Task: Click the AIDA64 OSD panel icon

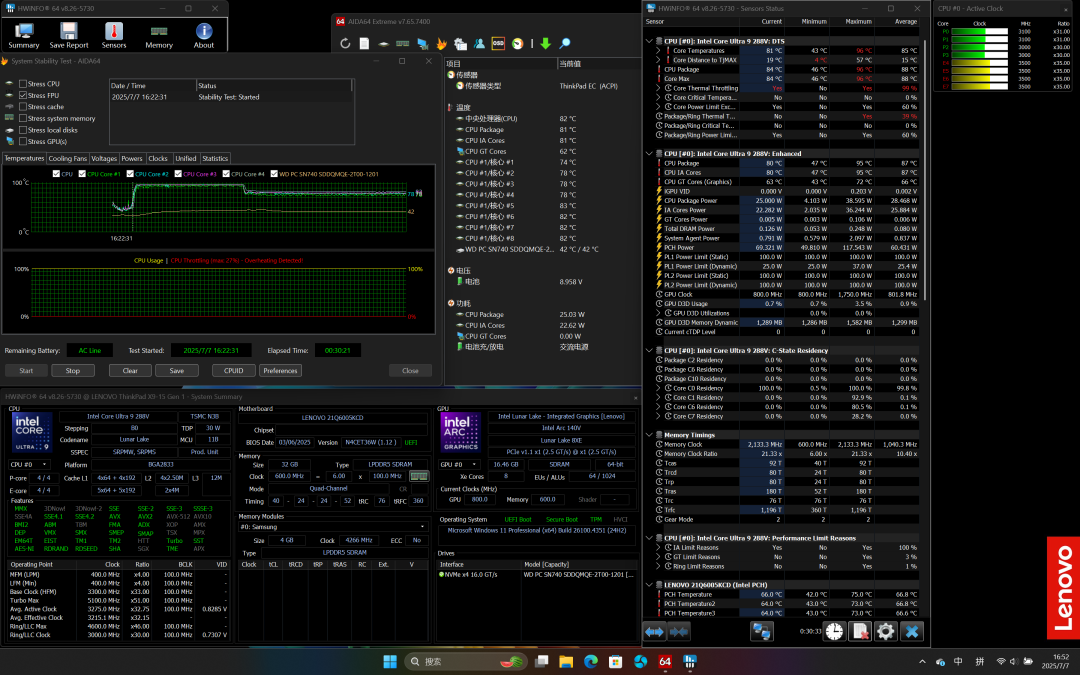Action: tap(498, 43)
